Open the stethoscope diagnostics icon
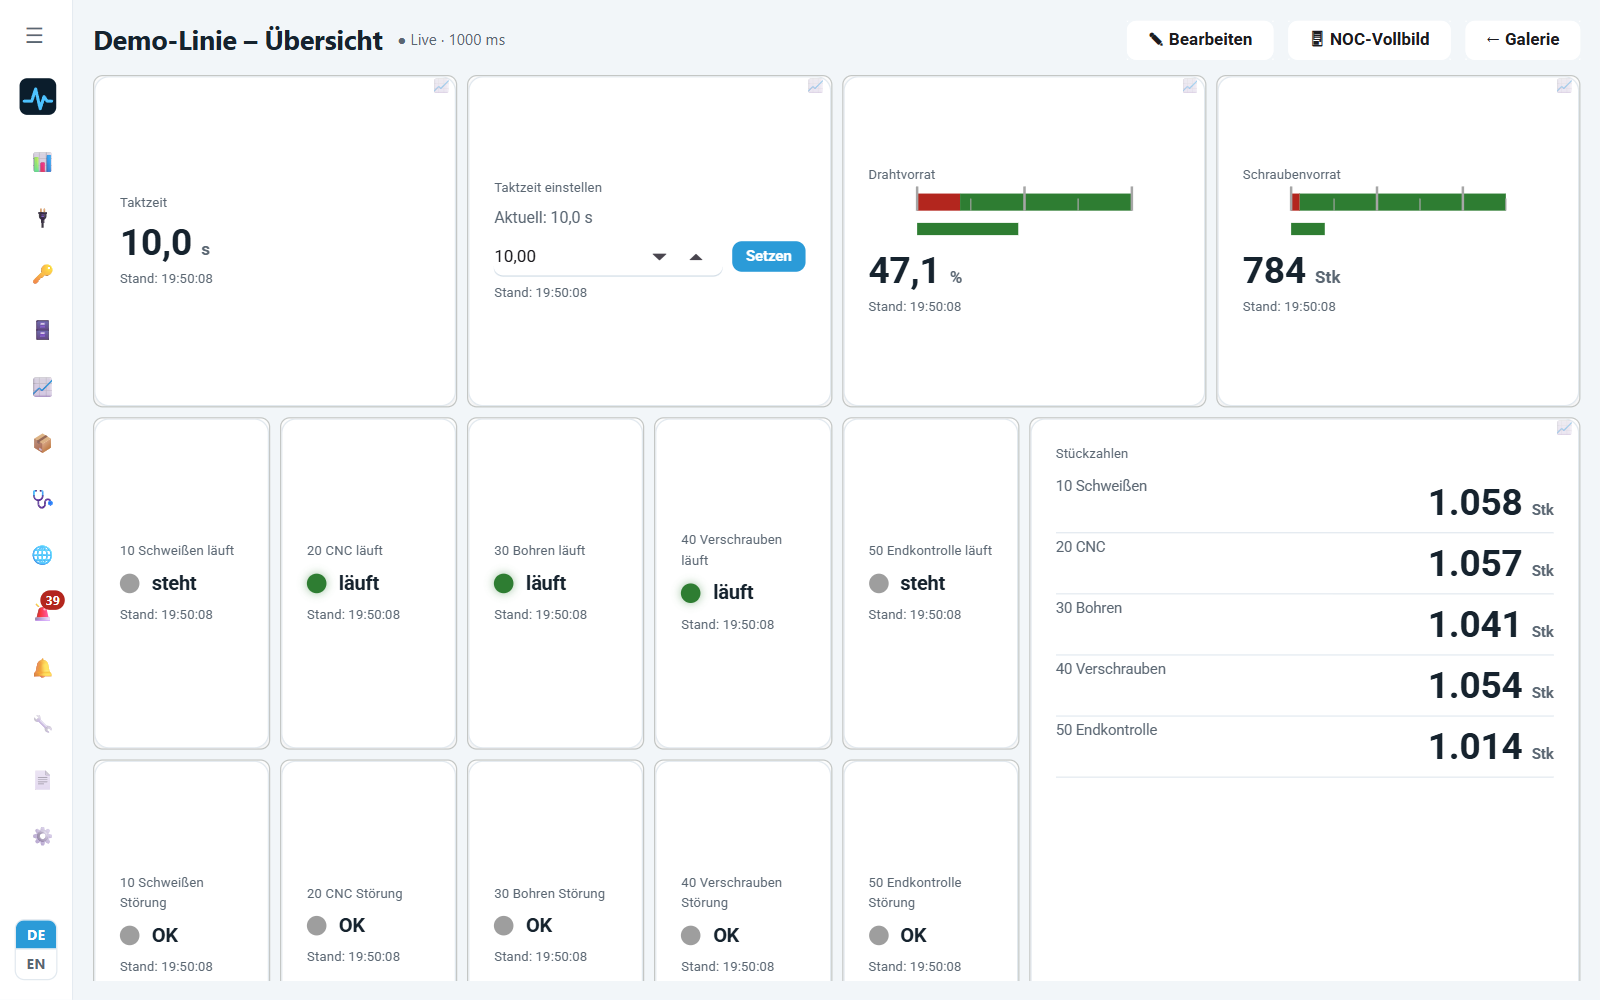The width and height of the screenshot is (1600, 1000). pos(42,499)
